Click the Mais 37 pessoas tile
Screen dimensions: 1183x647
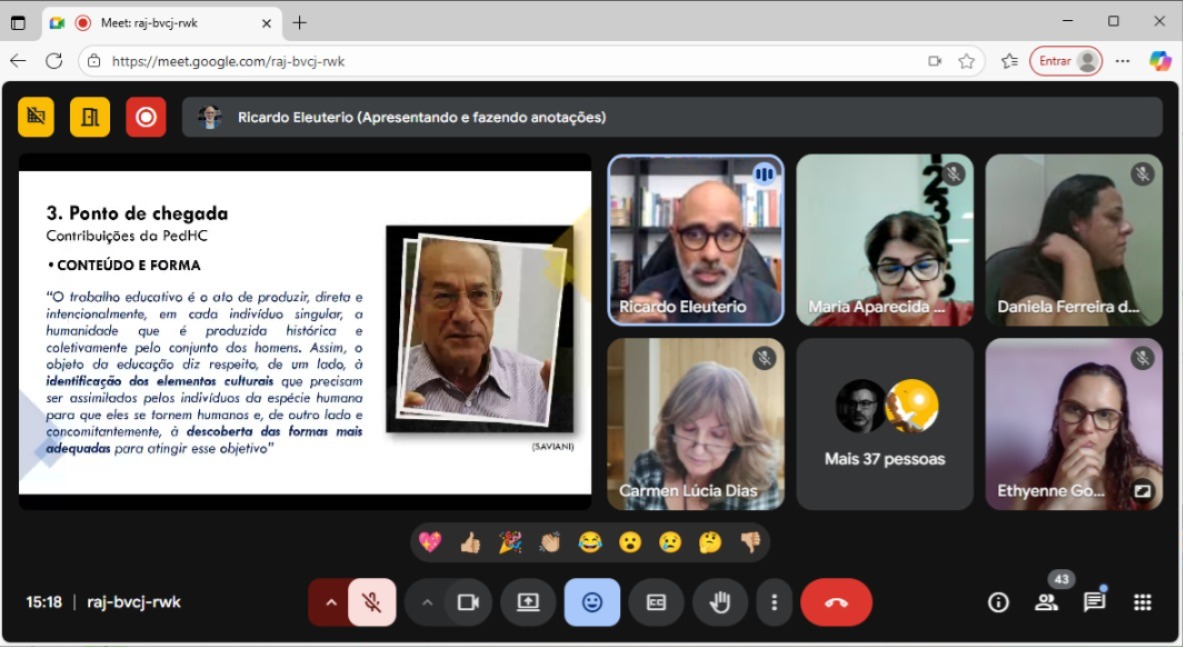pyautogui.click(x=884, y=424)
